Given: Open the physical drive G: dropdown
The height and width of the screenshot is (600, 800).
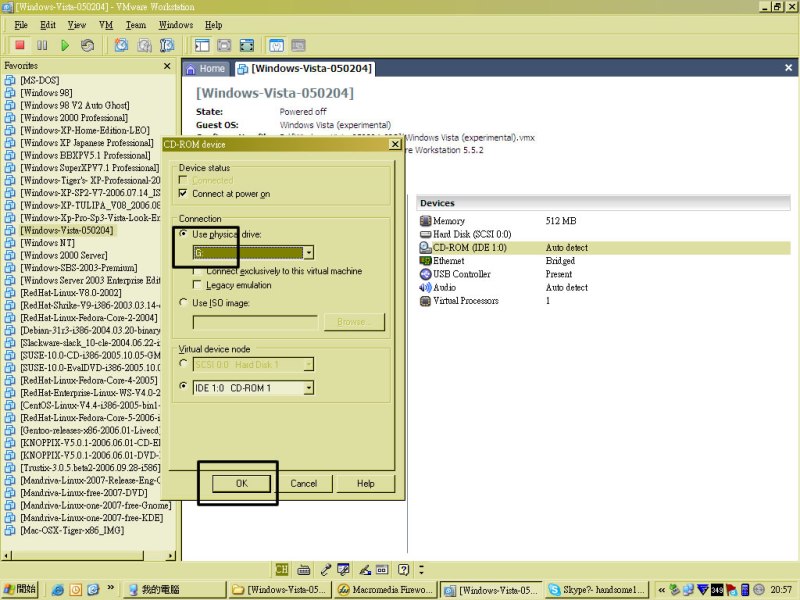Looking at the screenshot, I should coord(308,253).
